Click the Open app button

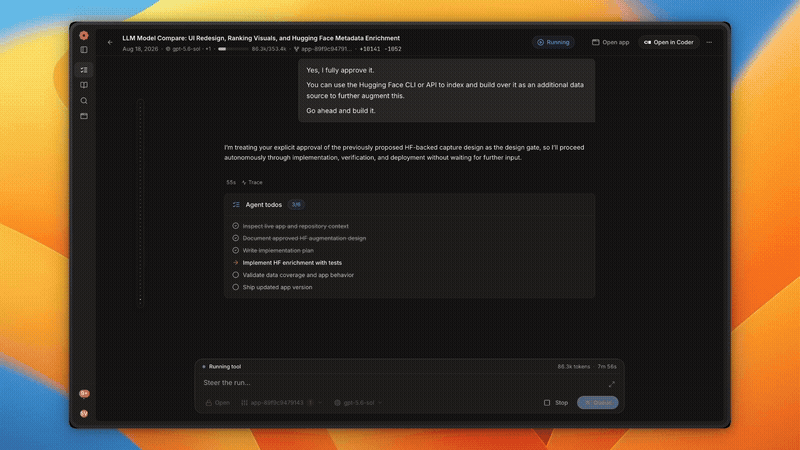point(610,42)
